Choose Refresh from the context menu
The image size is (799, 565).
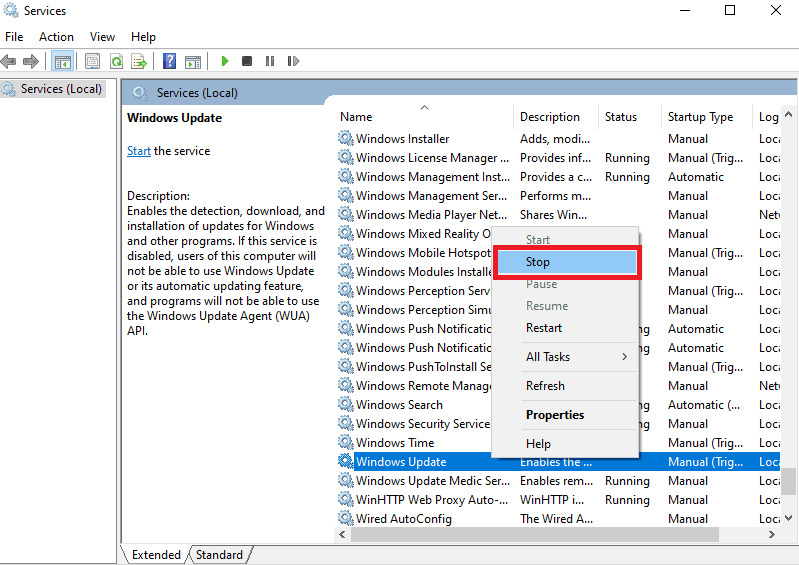(567, 386)
